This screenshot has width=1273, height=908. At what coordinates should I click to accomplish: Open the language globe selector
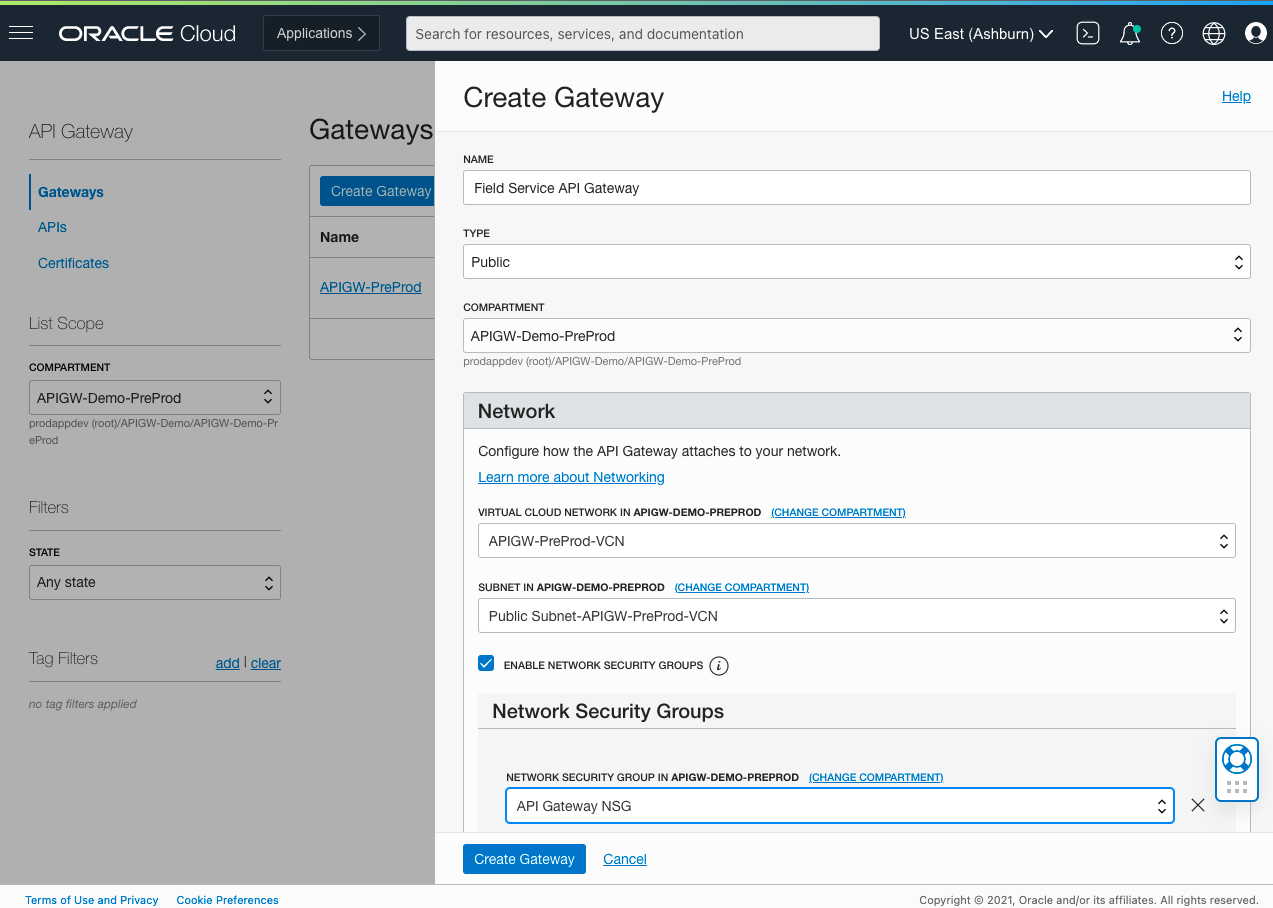pos(1213,33)
